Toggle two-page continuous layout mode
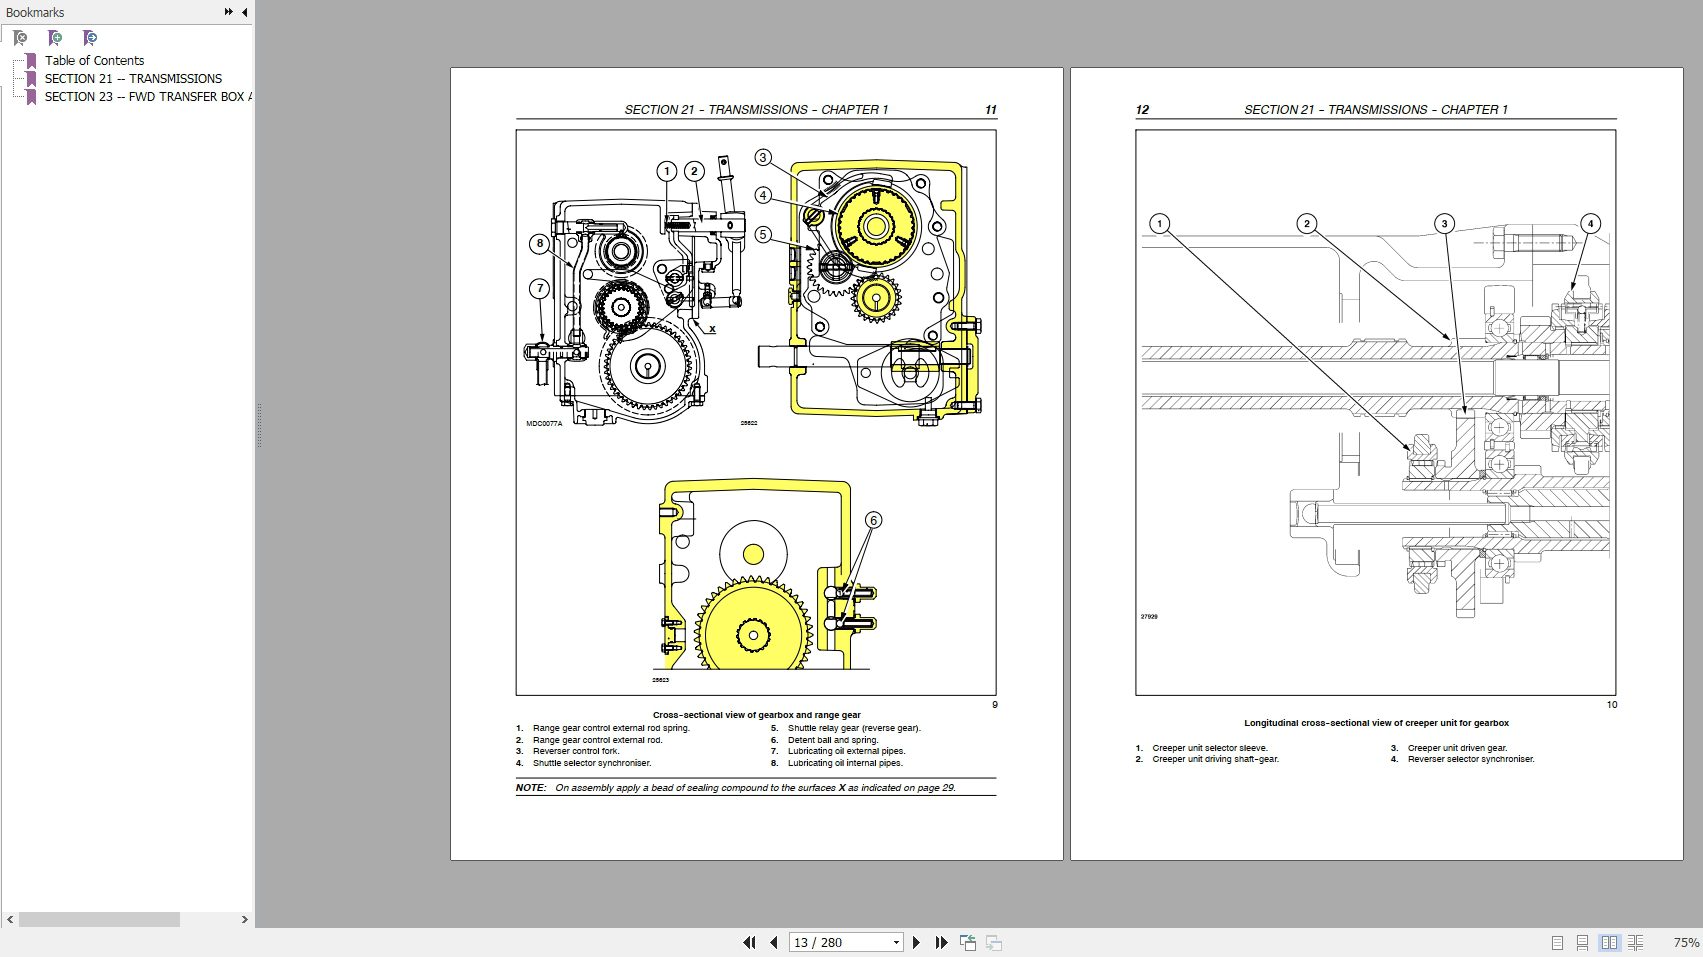 tap(1634, 943)
